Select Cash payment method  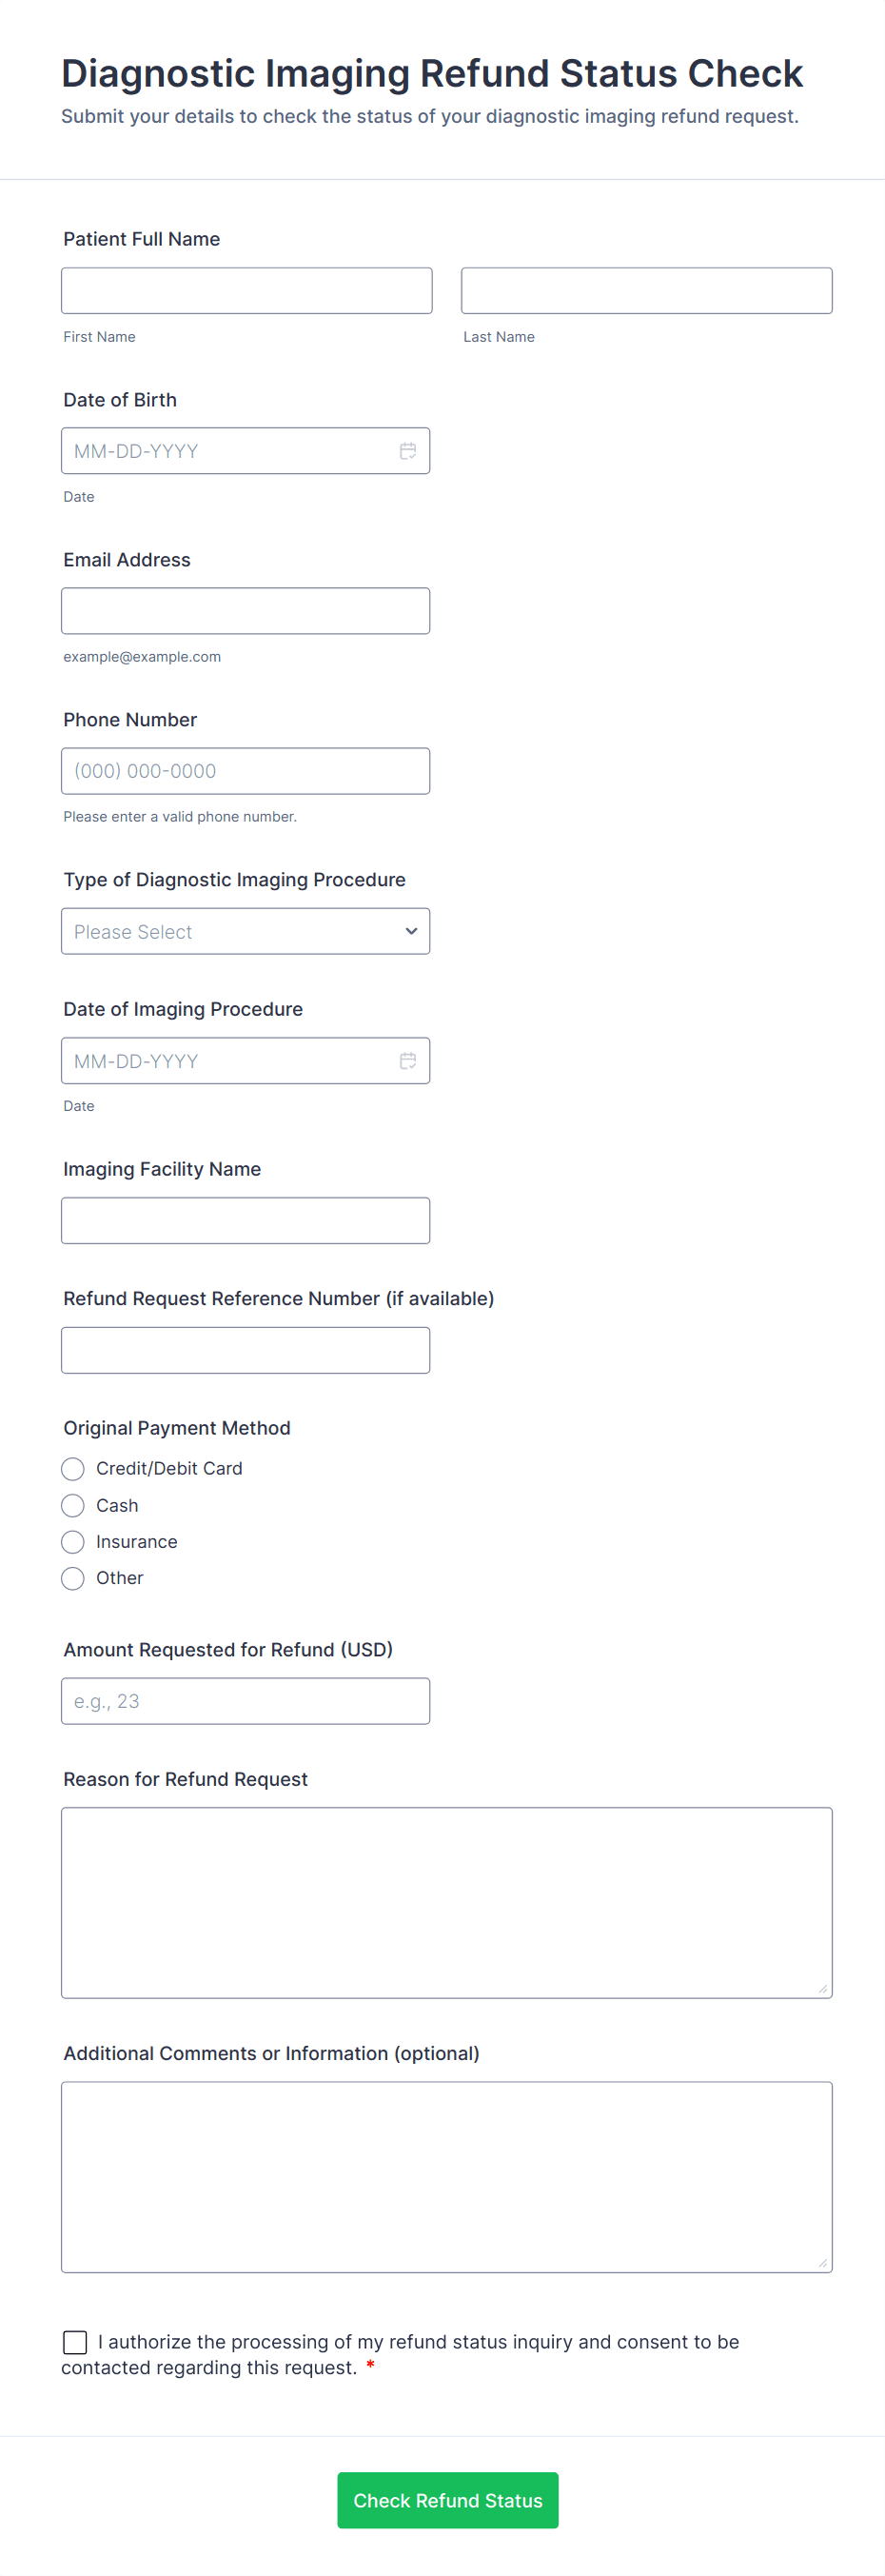(x=73, y=1506)
